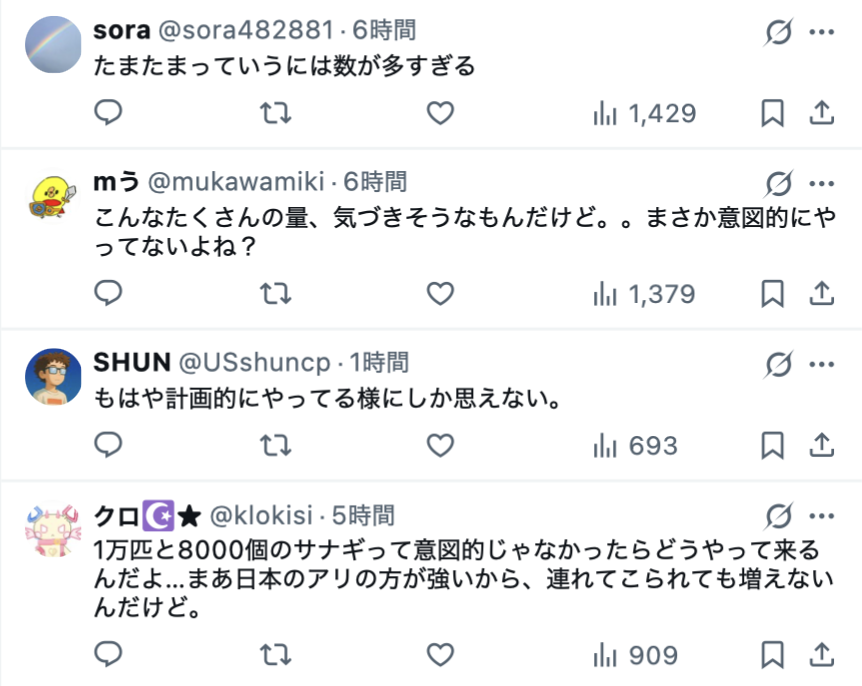This screenshot has width=862, height=686.
Task: Share sora's tweet
Action: (x=821, y=113)
